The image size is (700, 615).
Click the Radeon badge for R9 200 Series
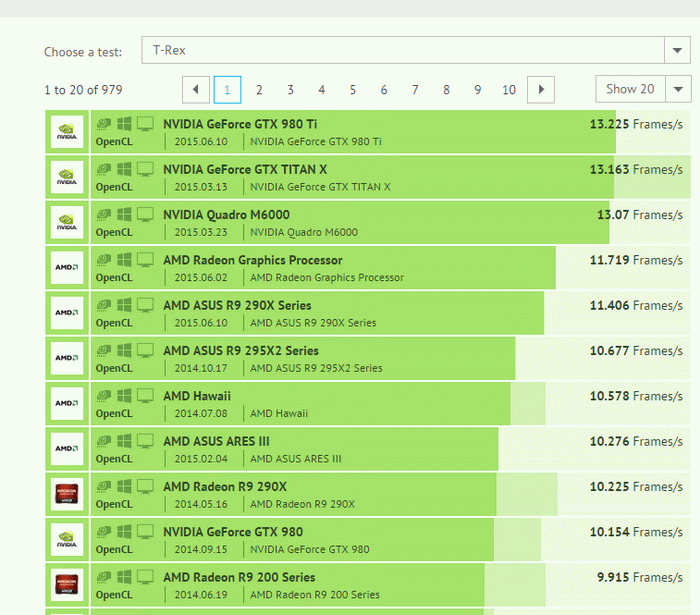click(67, 585)
